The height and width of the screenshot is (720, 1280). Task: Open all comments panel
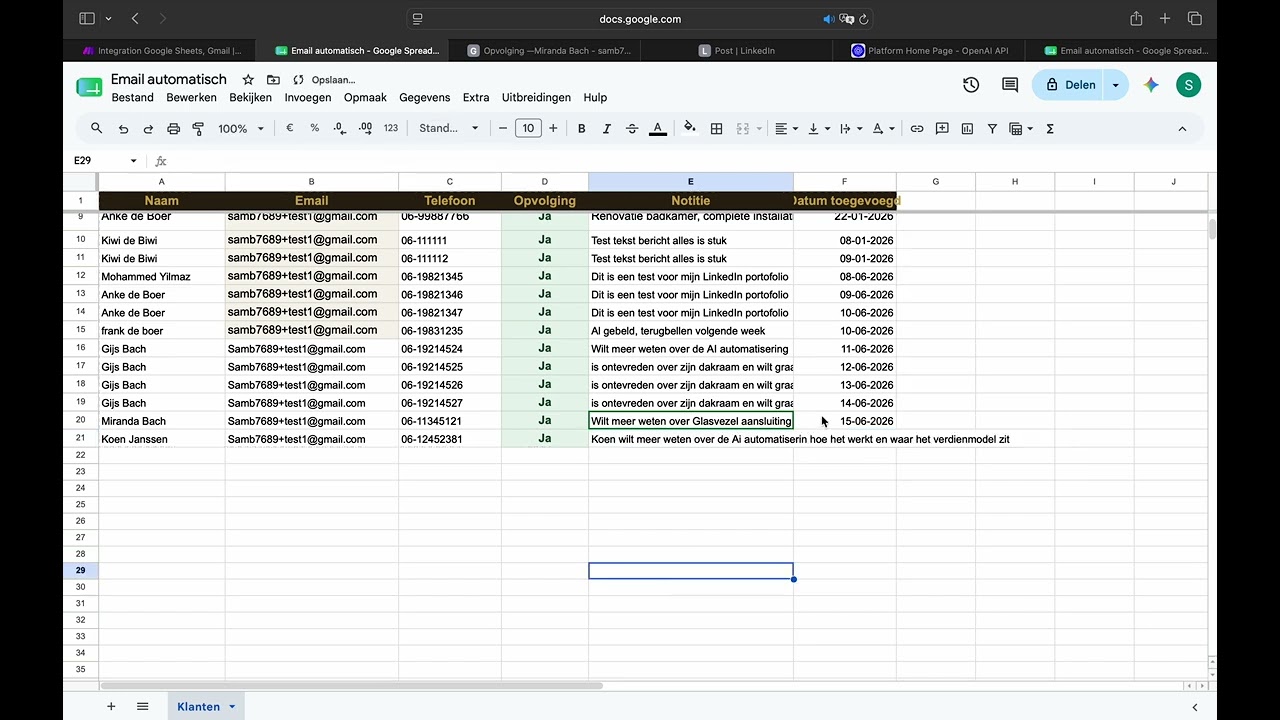pos(1010,85)
